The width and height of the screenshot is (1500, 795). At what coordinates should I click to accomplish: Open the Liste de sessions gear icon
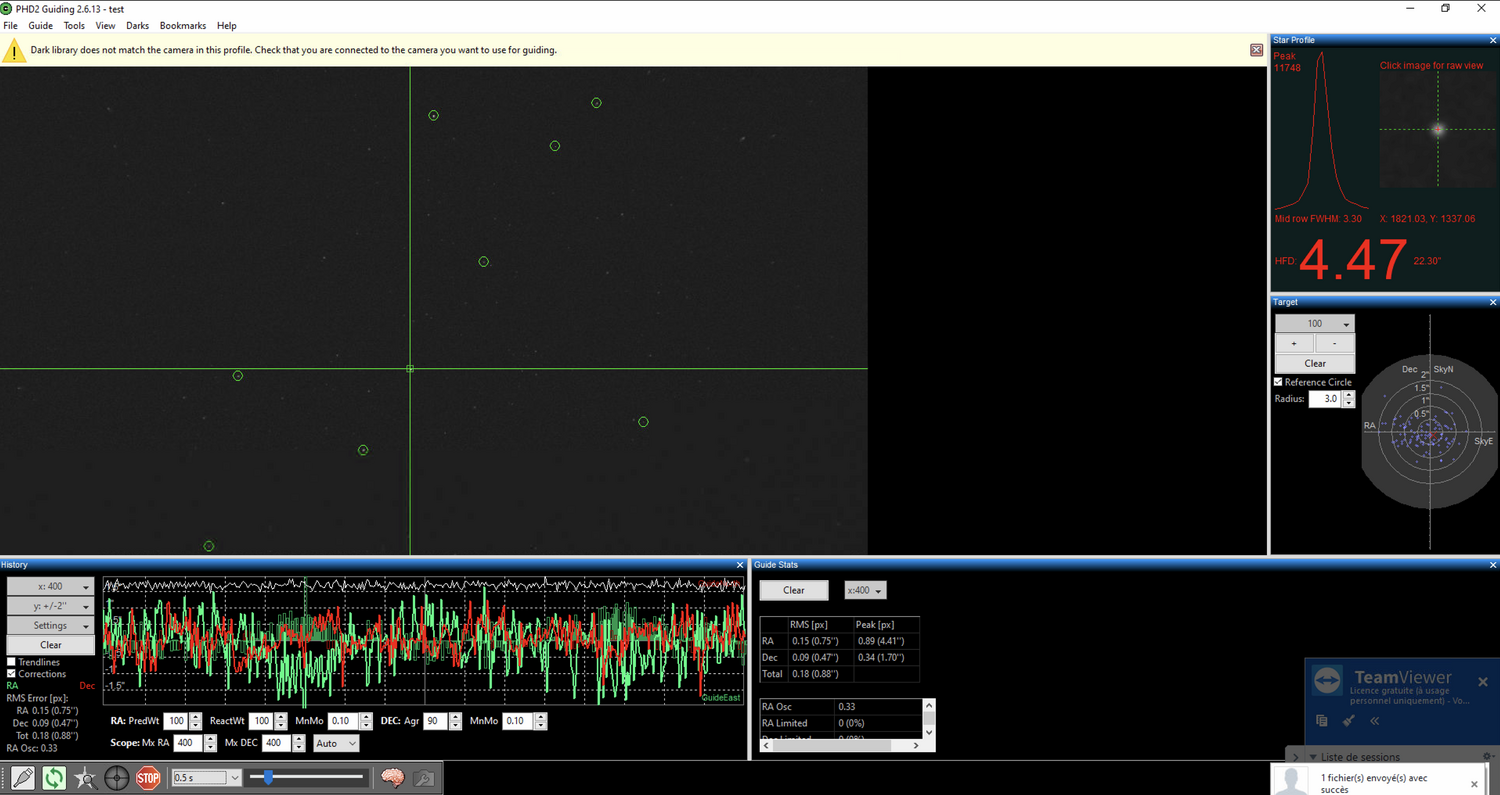coord(1488,757)
